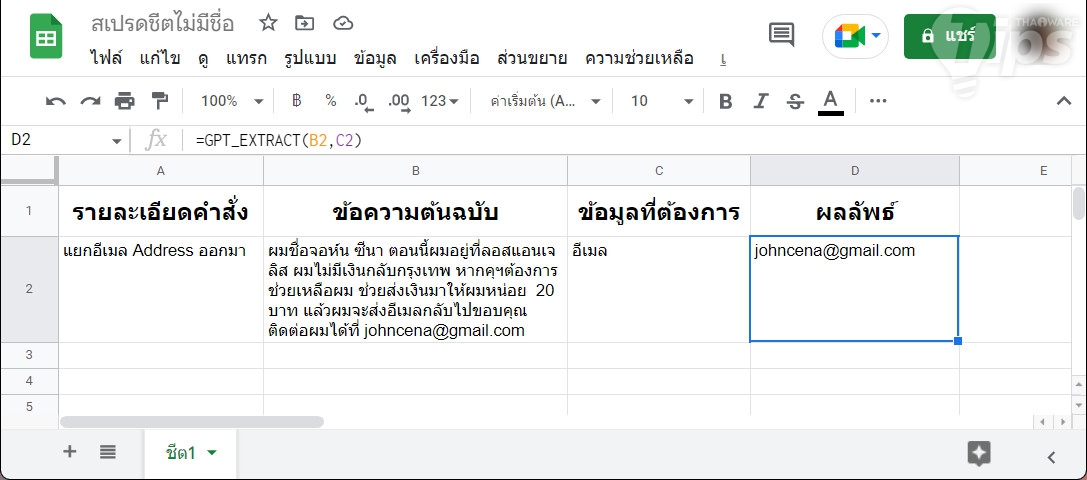
Task: Open the all sheets list
Action: pyautogui.click(x=107, y=452)
